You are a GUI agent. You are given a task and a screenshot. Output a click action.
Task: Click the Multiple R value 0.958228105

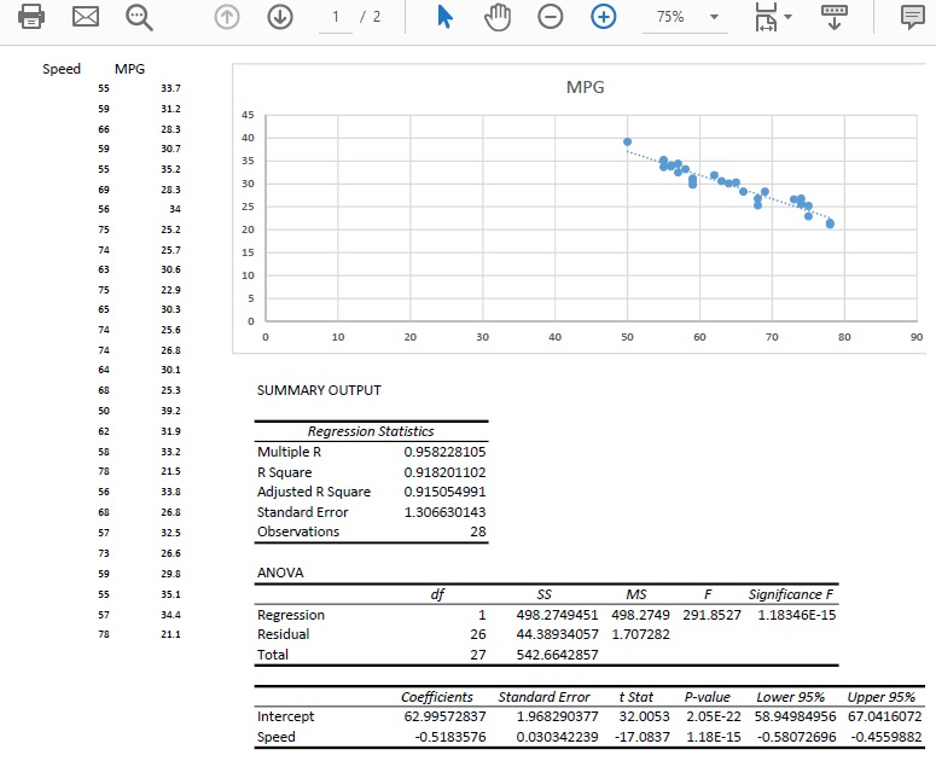click(x=445, y=452)
